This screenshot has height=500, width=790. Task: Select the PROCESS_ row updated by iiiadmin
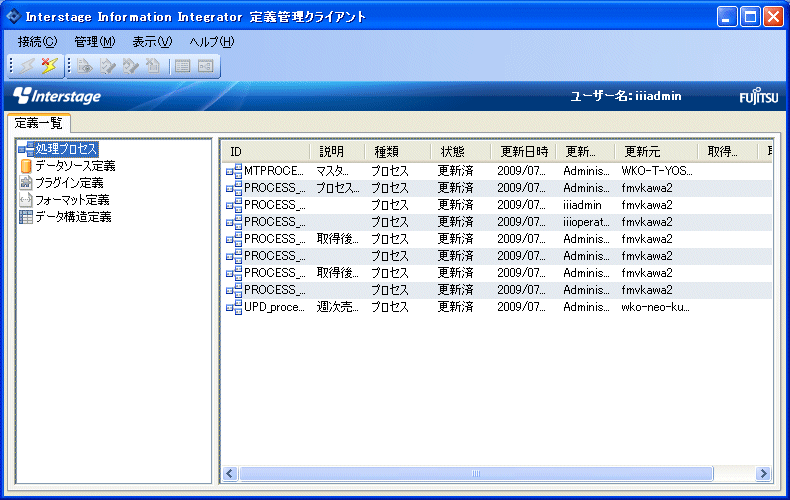497,205
